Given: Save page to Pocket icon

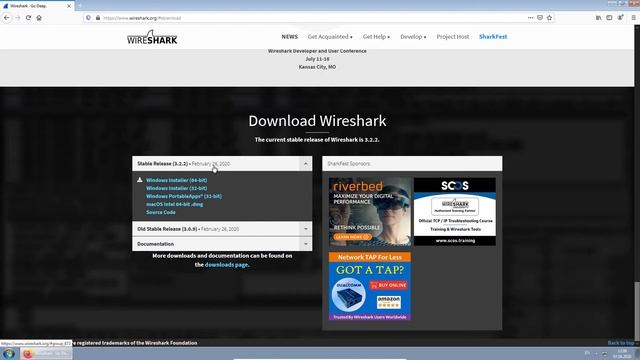Looking at the screenshot, I should point(540,18).
